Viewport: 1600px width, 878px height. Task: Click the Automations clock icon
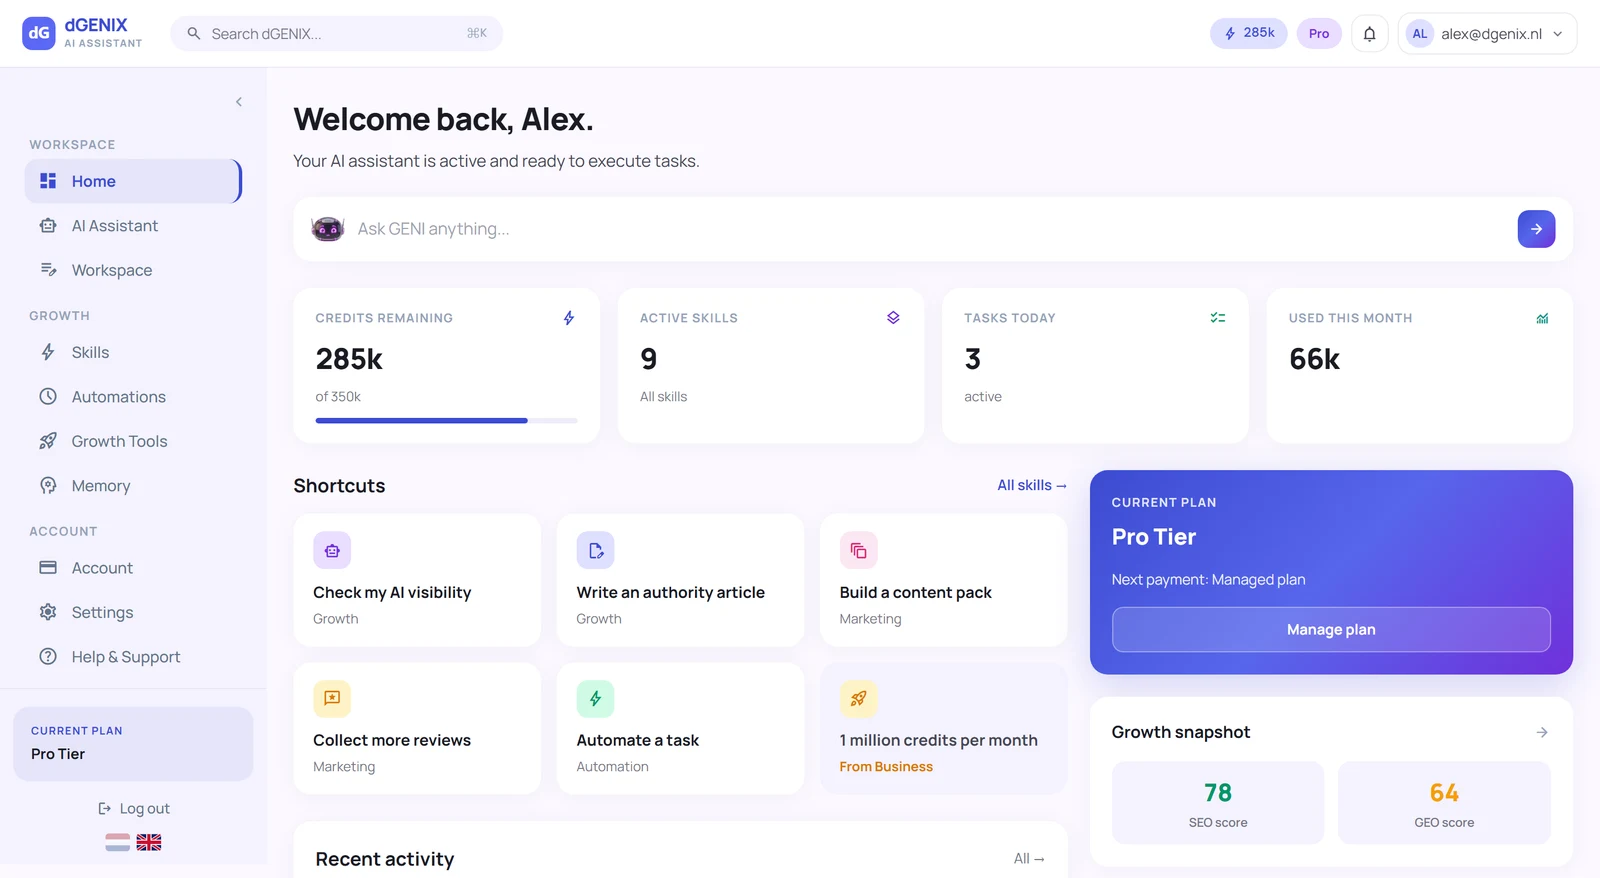(x=48, y=397)
